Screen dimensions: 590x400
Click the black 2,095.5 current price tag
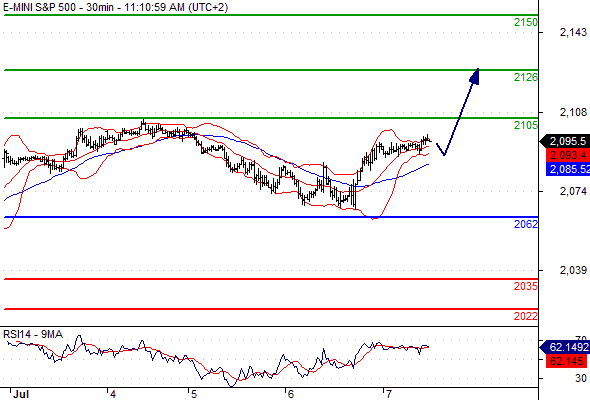565,141
